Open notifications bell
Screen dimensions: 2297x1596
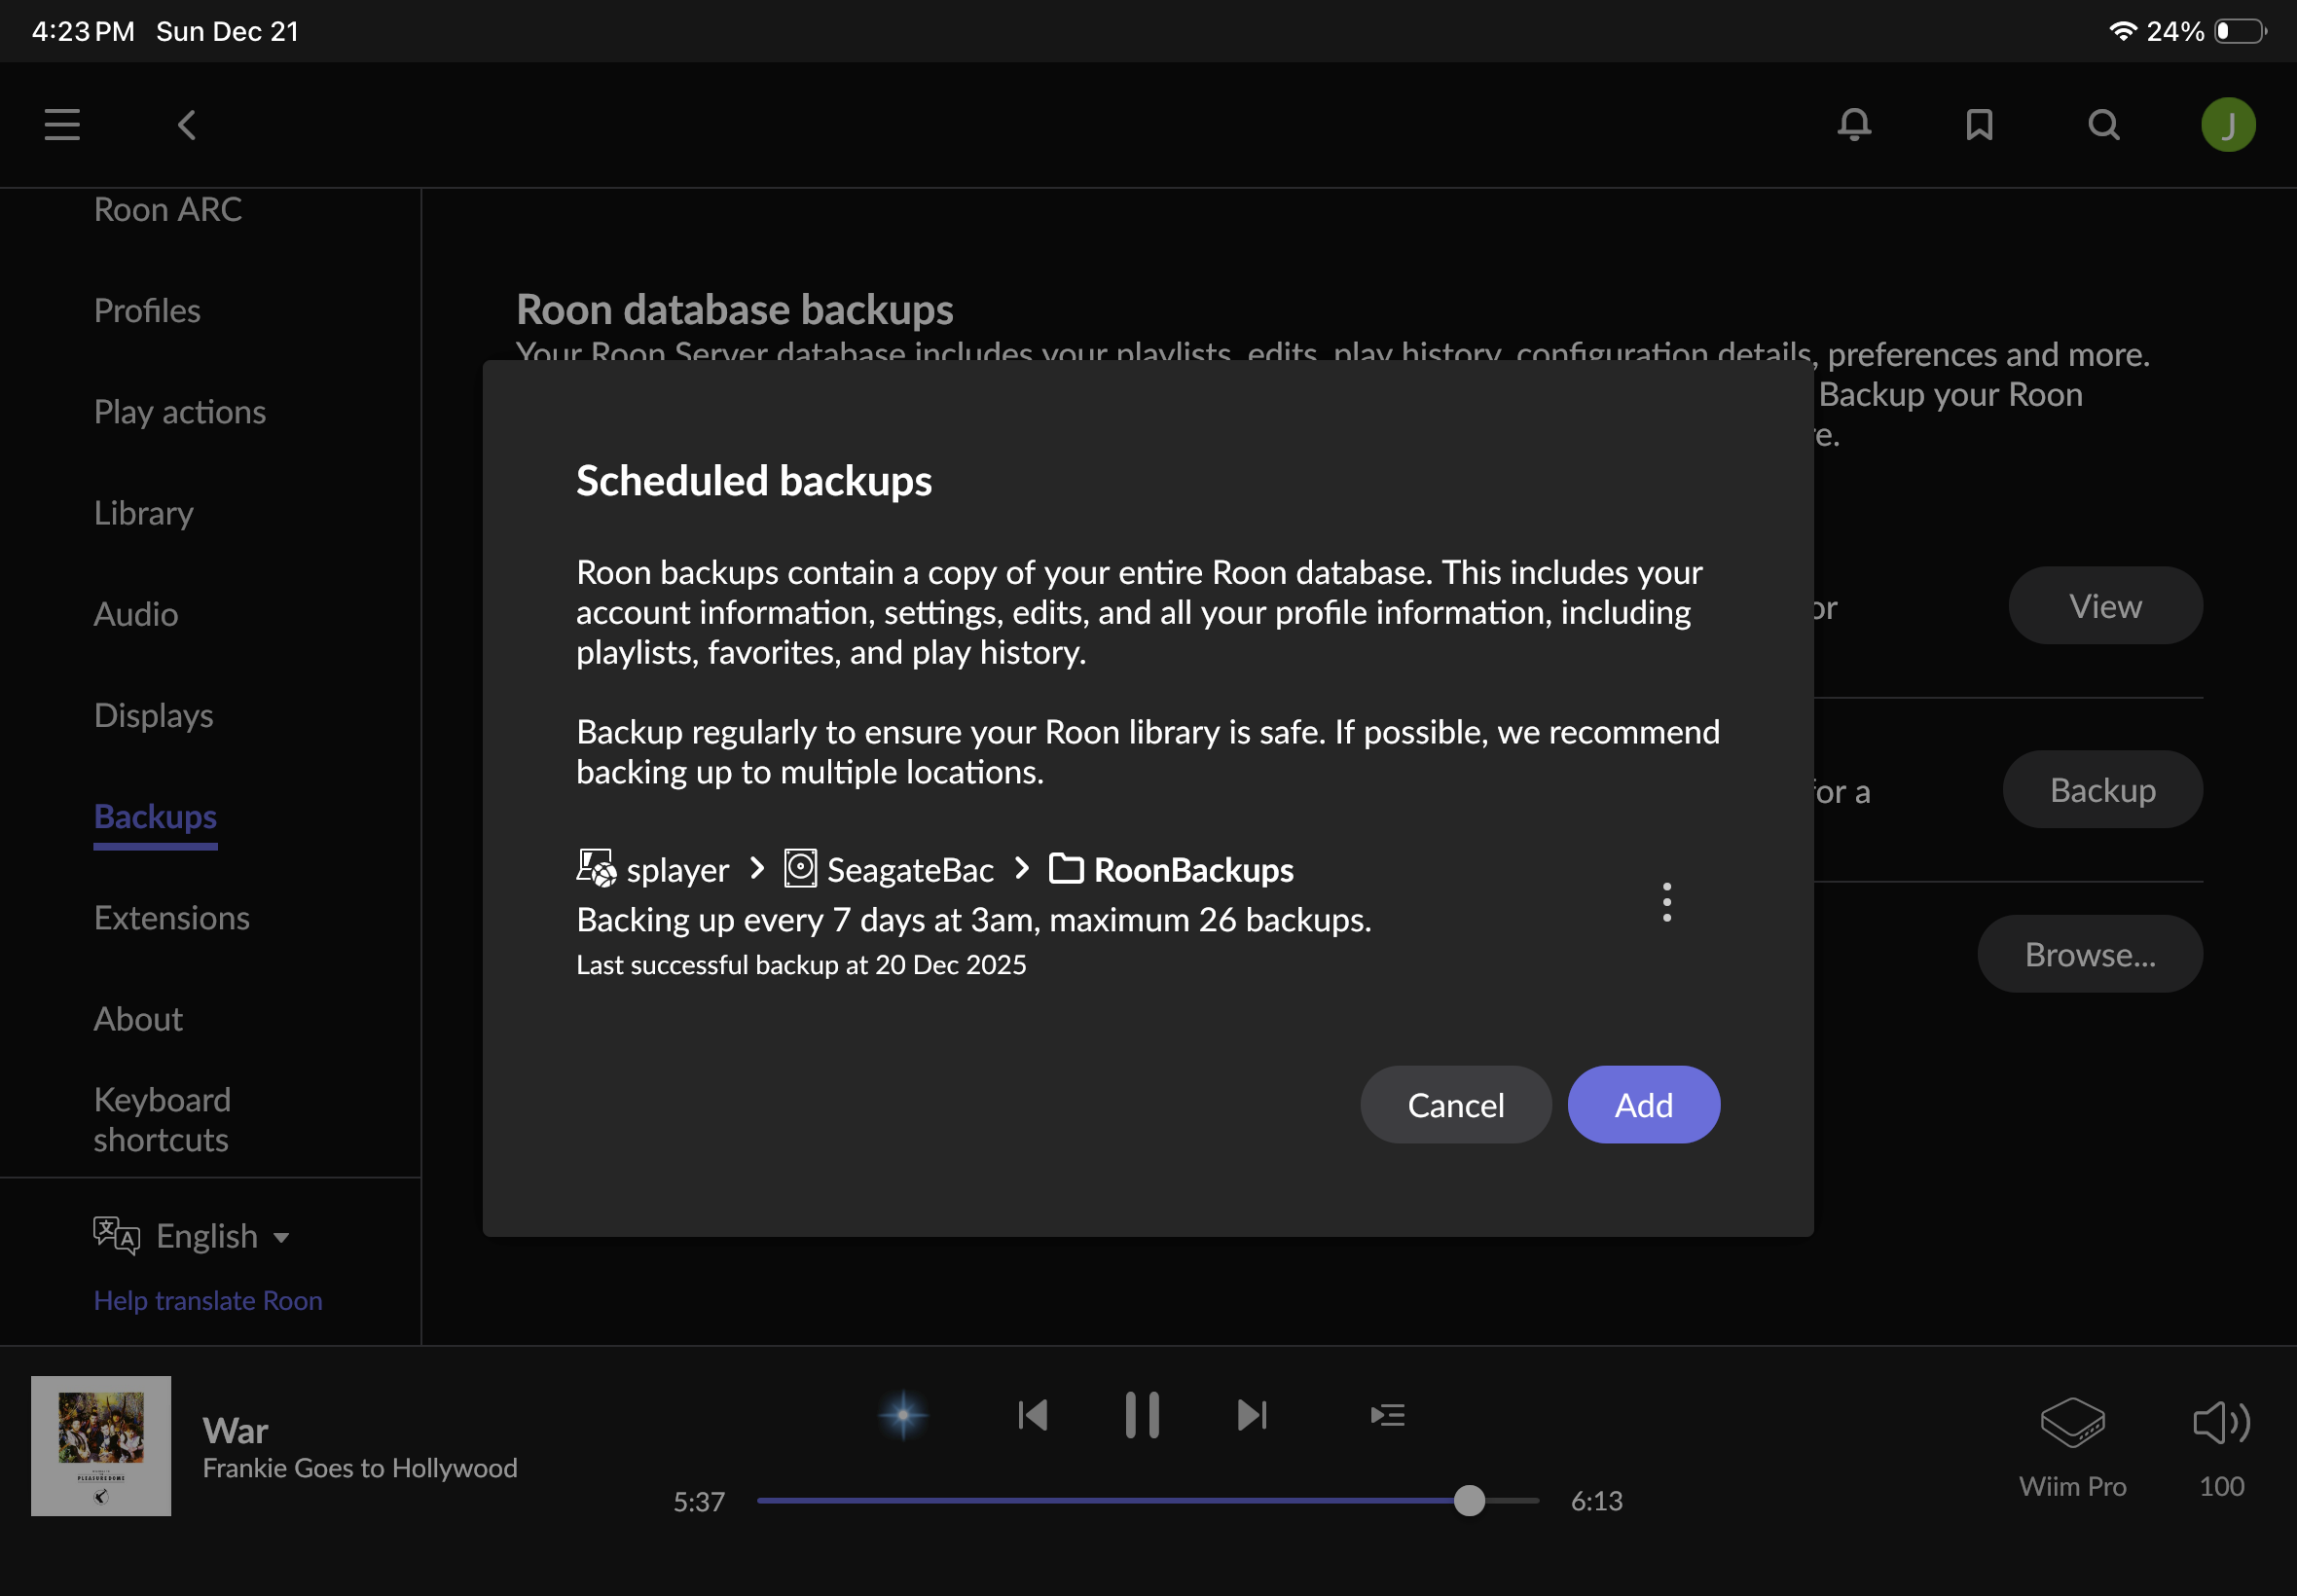[1854, 125]
